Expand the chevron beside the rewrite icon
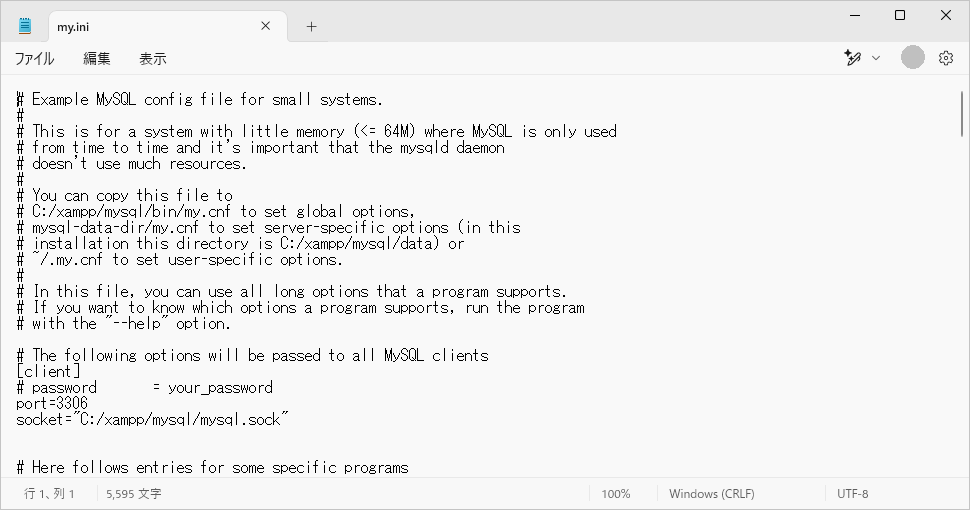The width and height of the screenshot is (970, 510). click(x=876, y=58)
